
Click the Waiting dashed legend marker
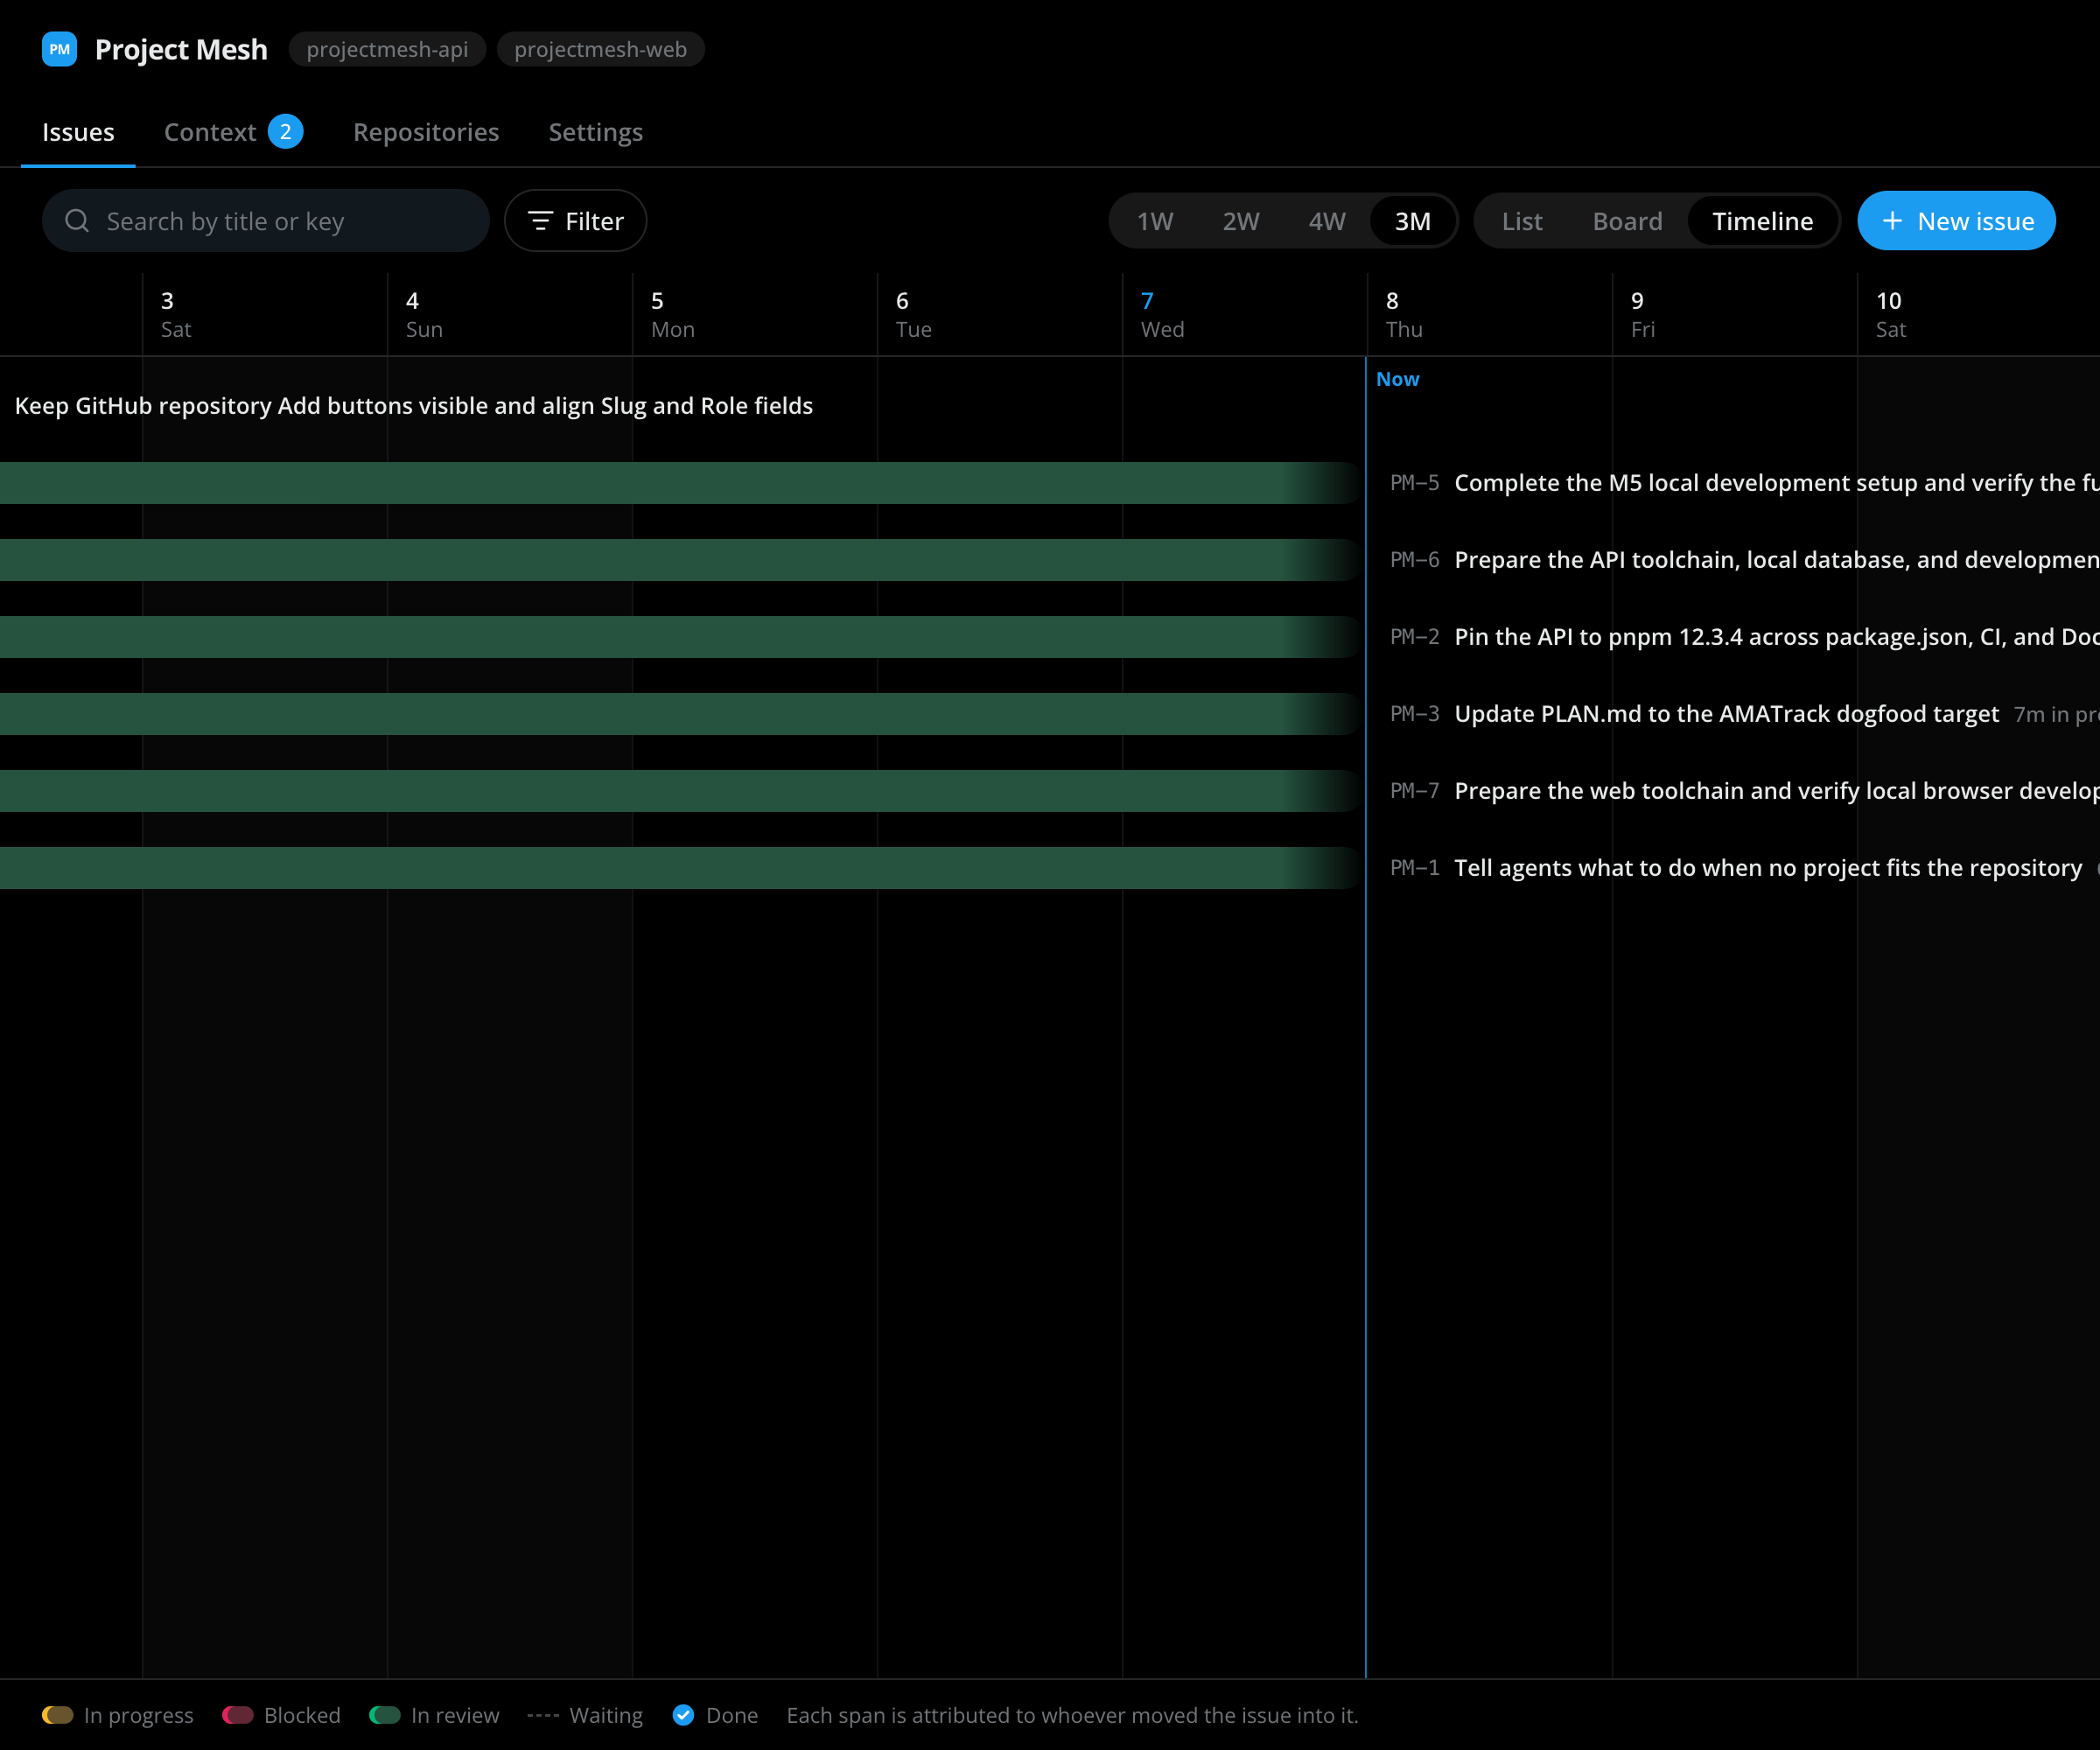[x=543, y=1715]
